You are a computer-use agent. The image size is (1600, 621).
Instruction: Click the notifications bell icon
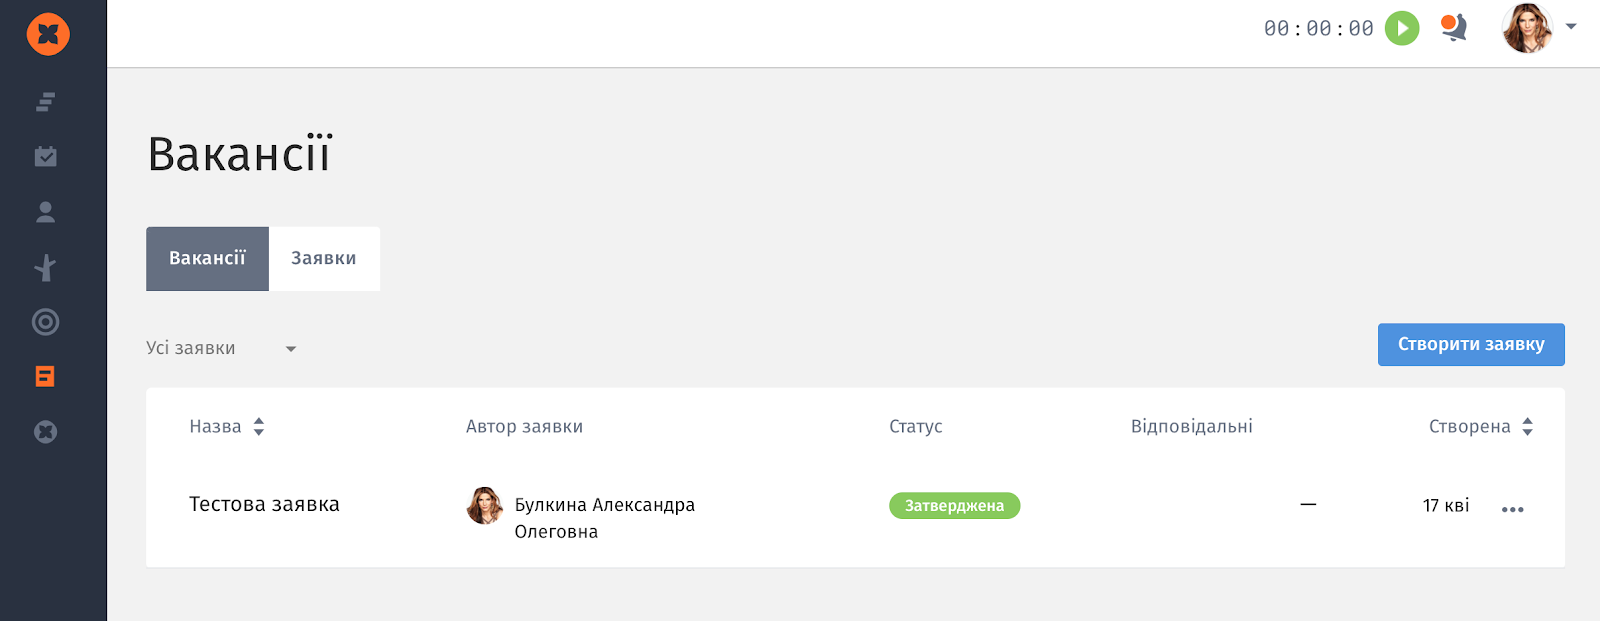[1454, 27]
